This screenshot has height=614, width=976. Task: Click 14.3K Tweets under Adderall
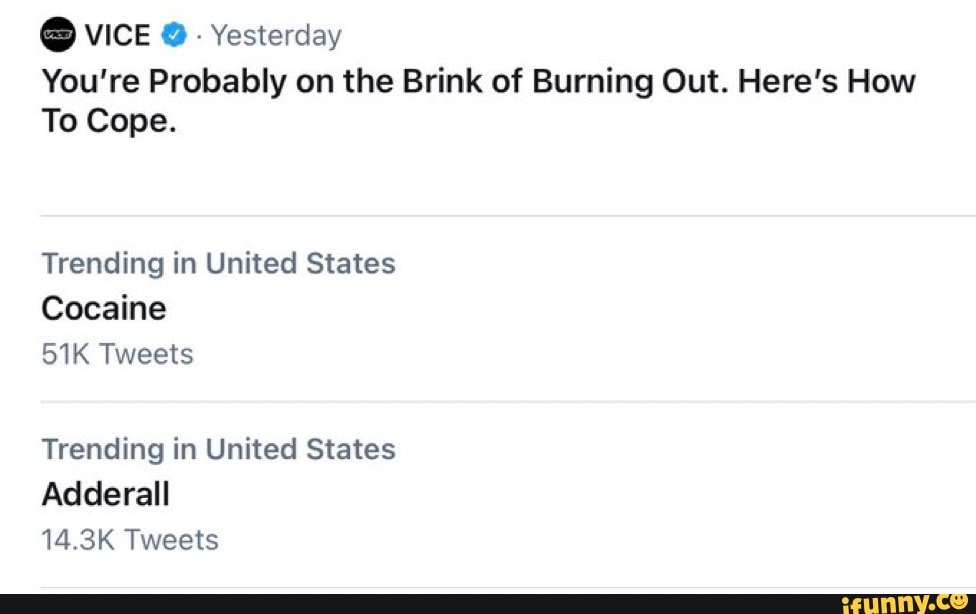click(129, 539)
